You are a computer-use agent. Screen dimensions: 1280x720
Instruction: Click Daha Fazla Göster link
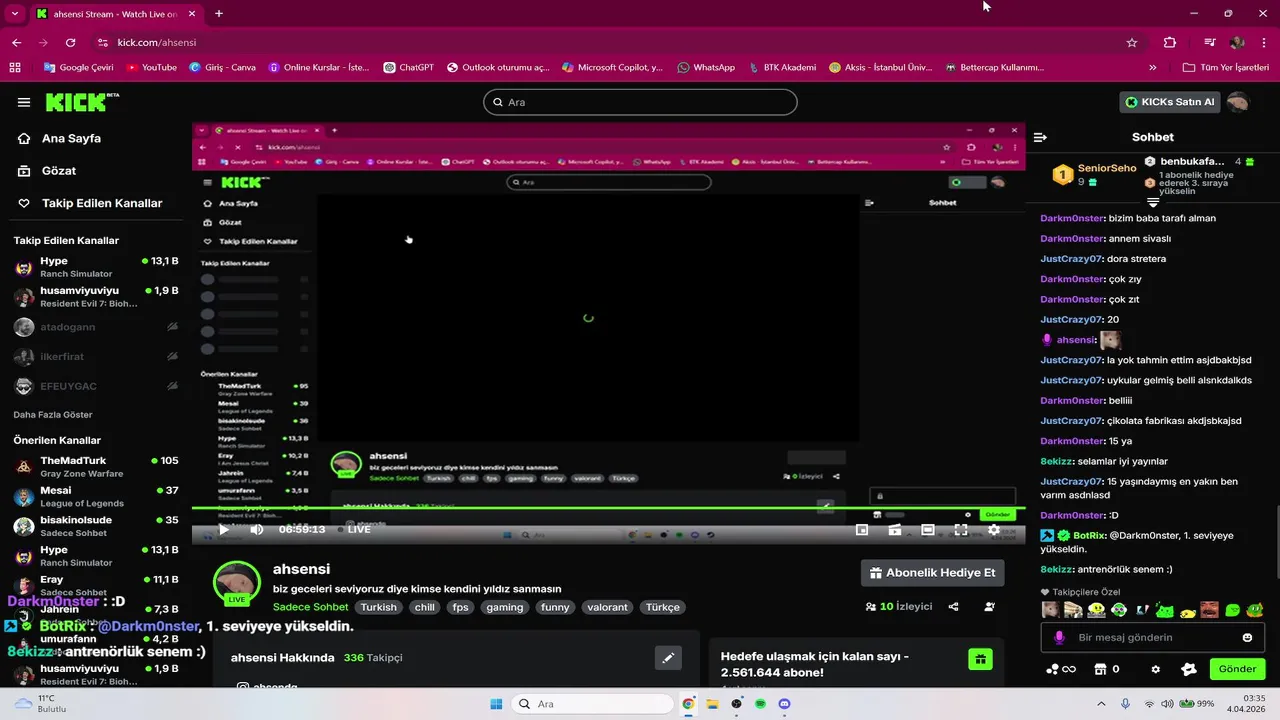point(52,414)
